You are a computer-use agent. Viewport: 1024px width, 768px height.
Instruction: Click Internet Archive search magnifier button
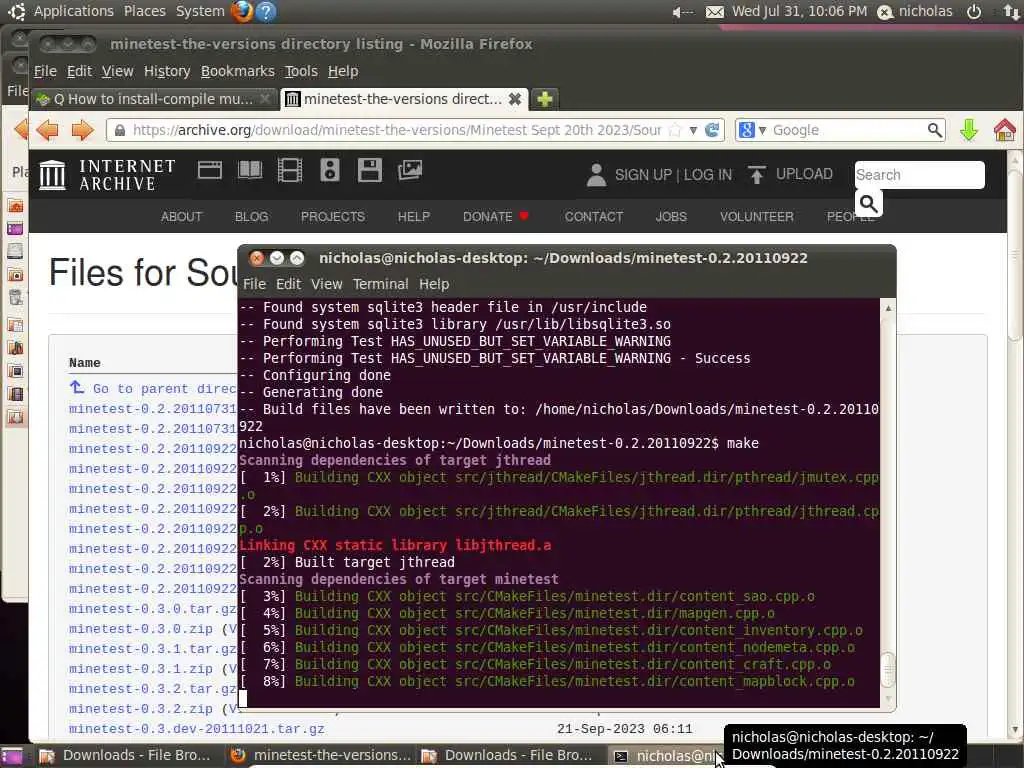tap(869, 204)
